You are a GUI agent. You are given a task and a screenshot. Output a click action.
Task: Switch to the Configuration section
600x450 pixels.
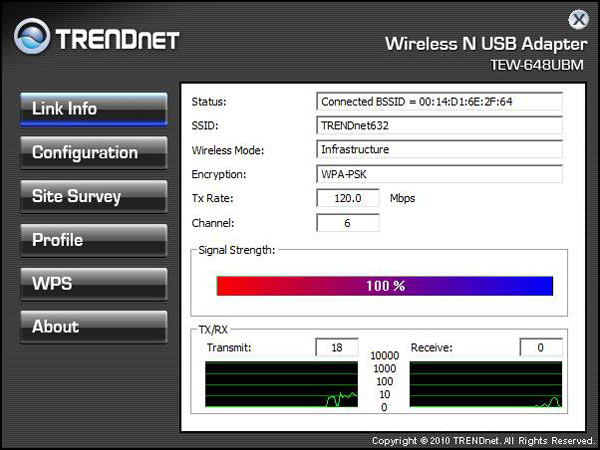click(x=94, y=153)
